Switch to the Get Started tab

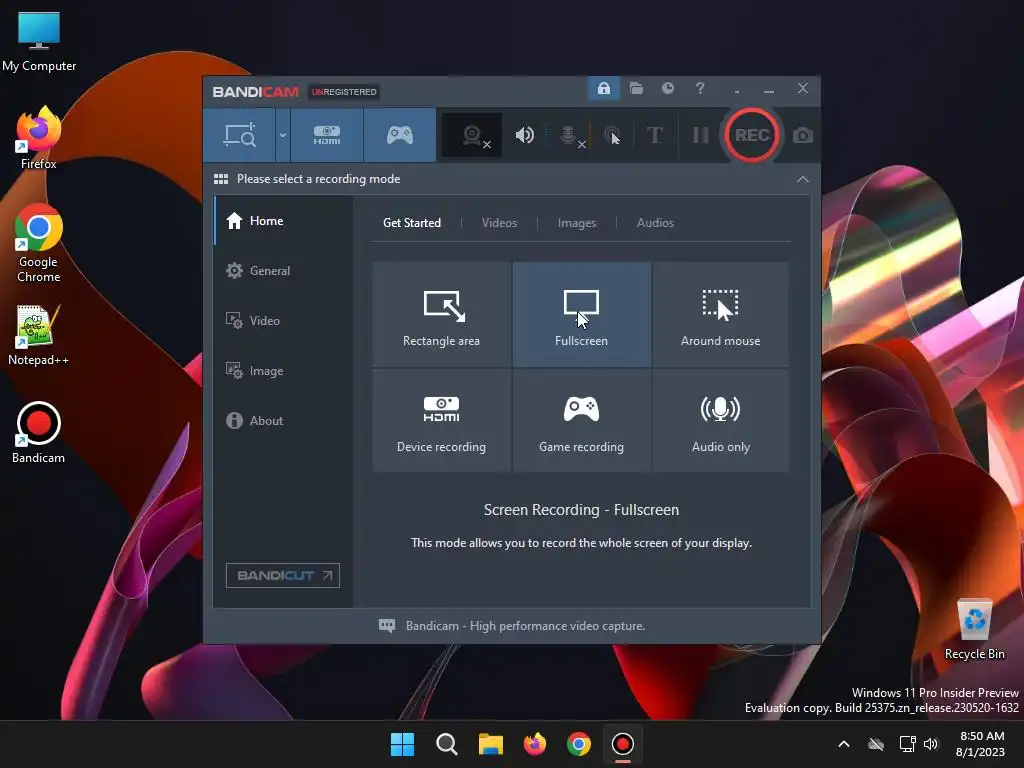click(411, 223)
